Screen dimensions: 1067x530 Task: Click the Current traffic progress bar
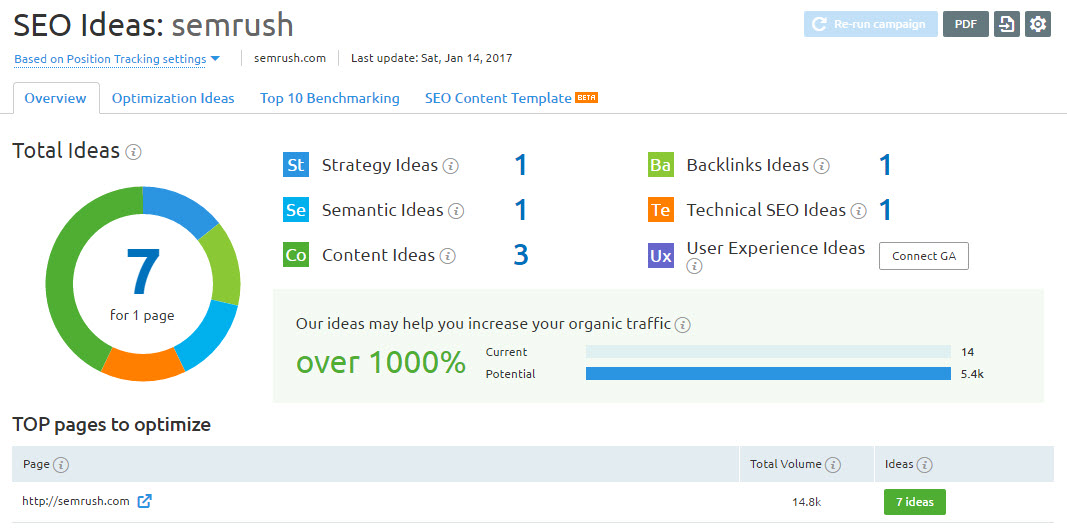(x=768, y=352)
